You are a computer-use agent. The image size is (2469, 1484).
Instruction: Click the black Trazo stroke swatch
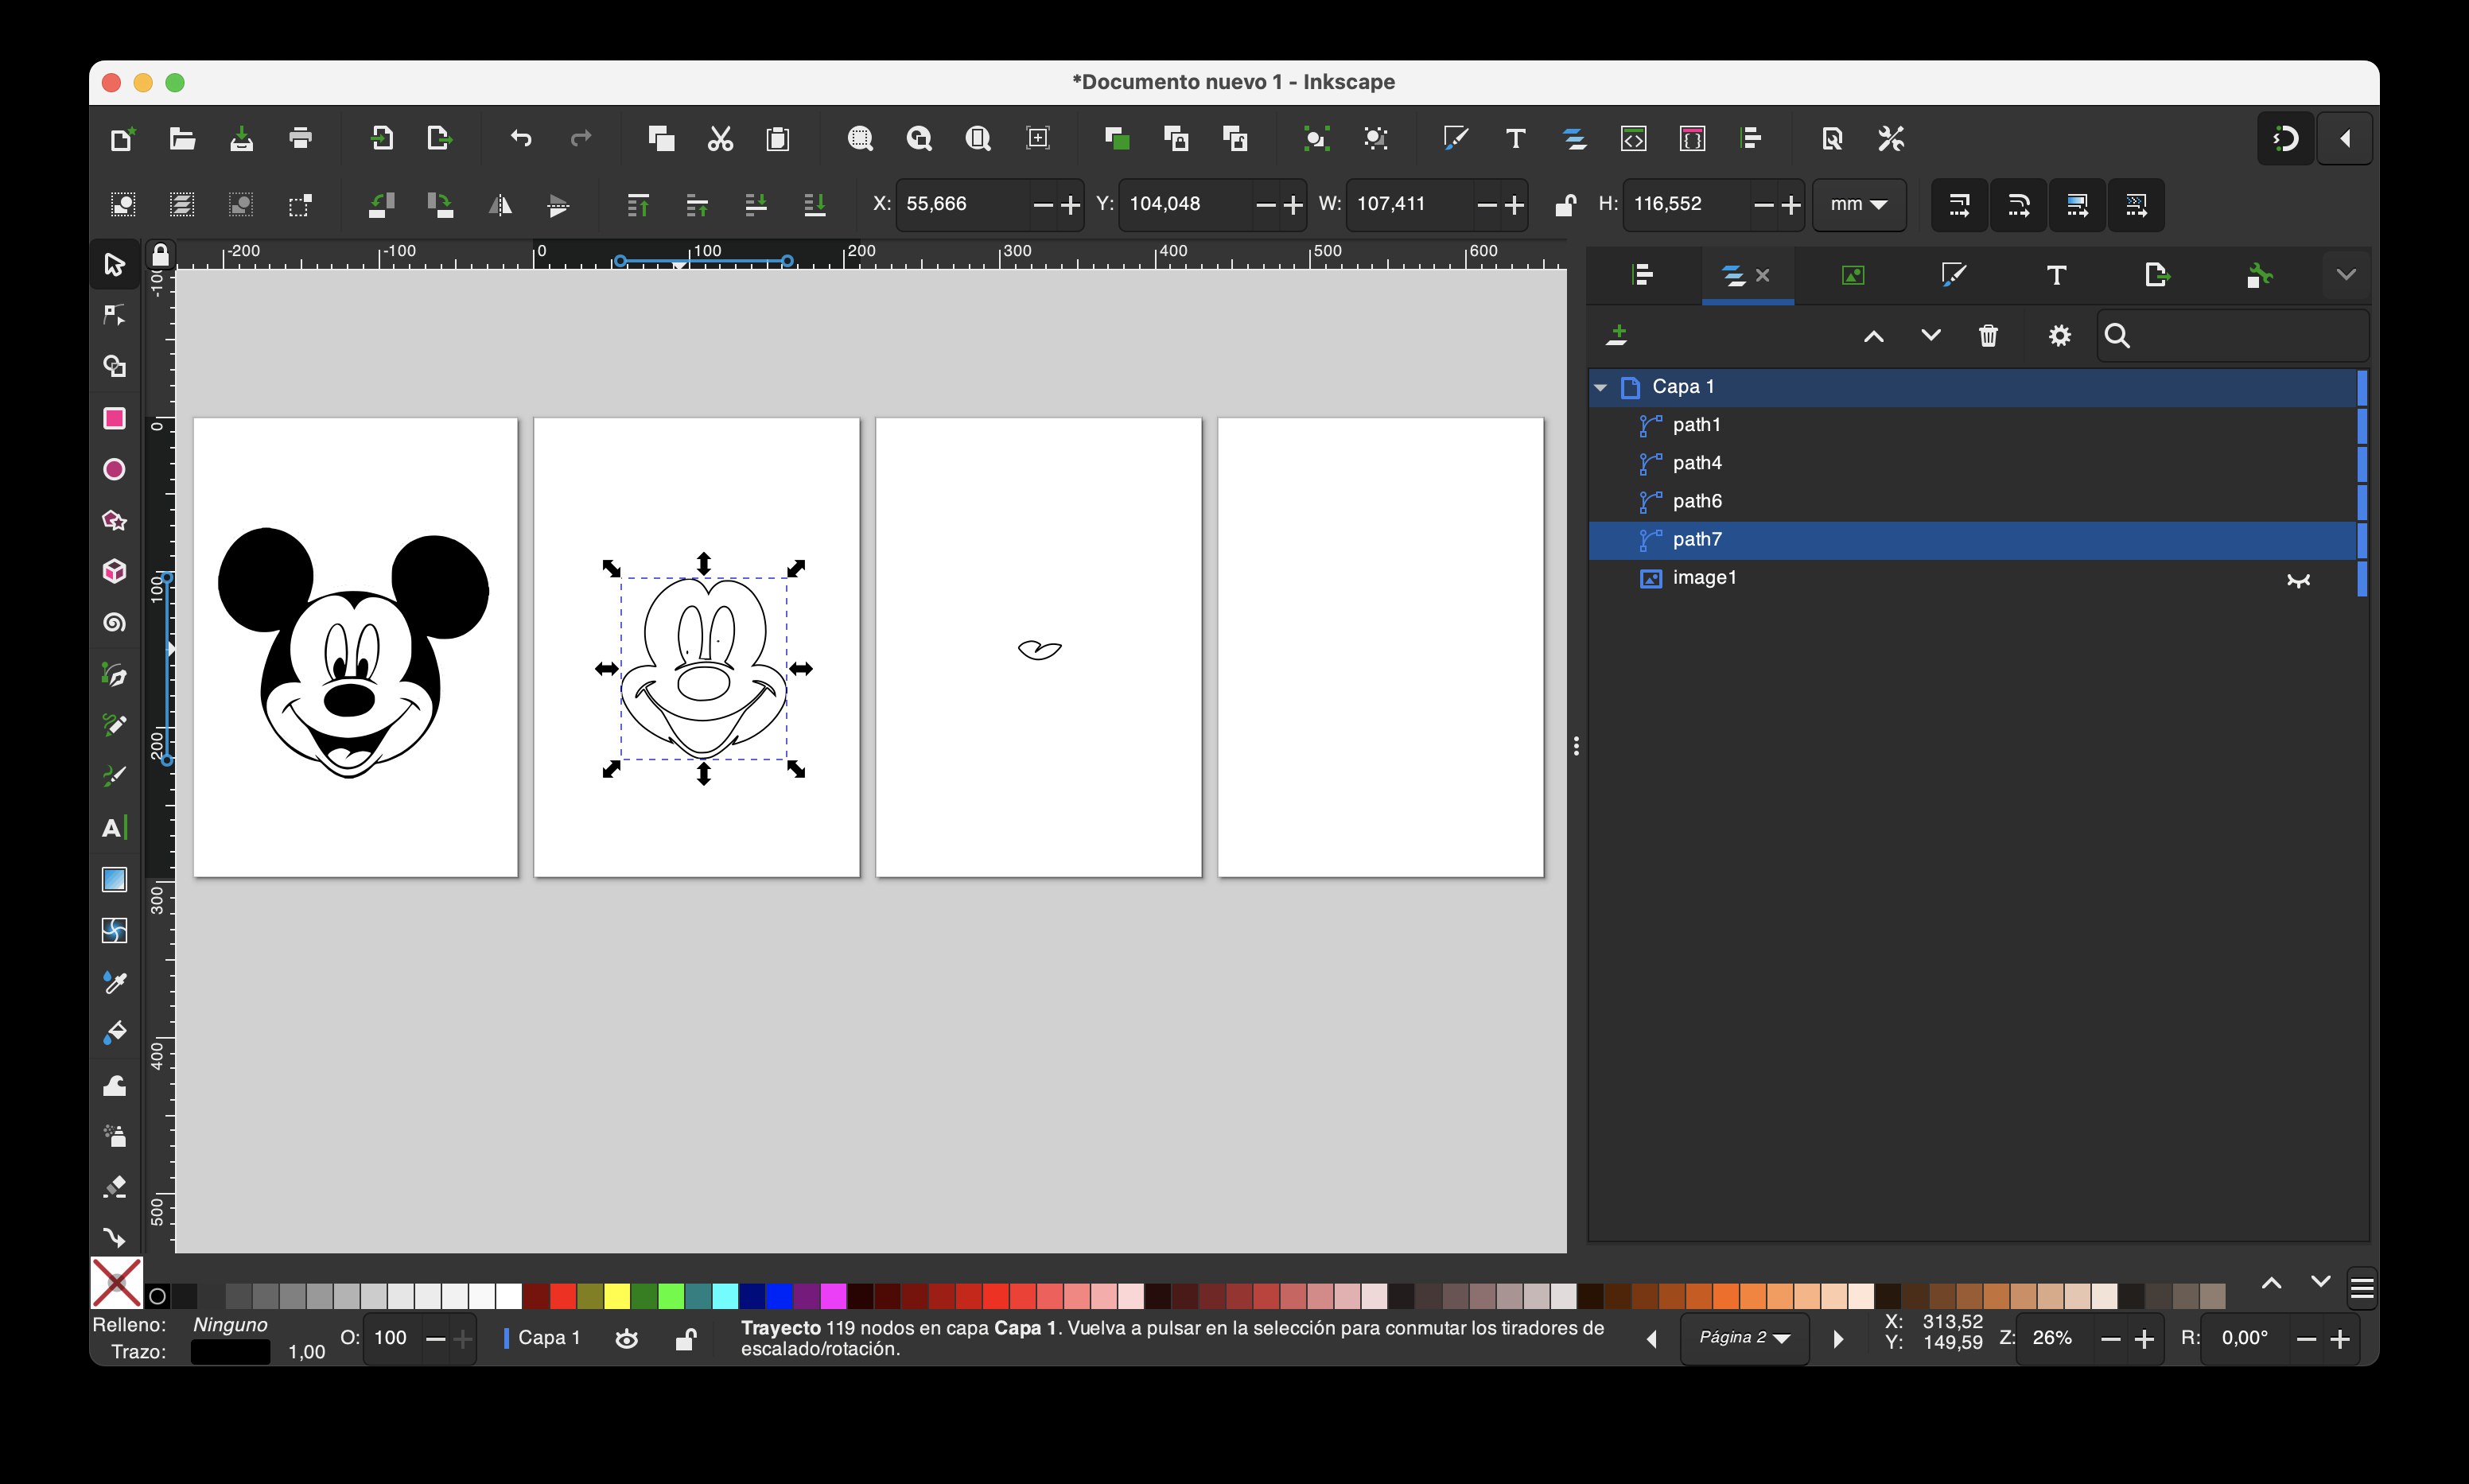pos(230,1352)
